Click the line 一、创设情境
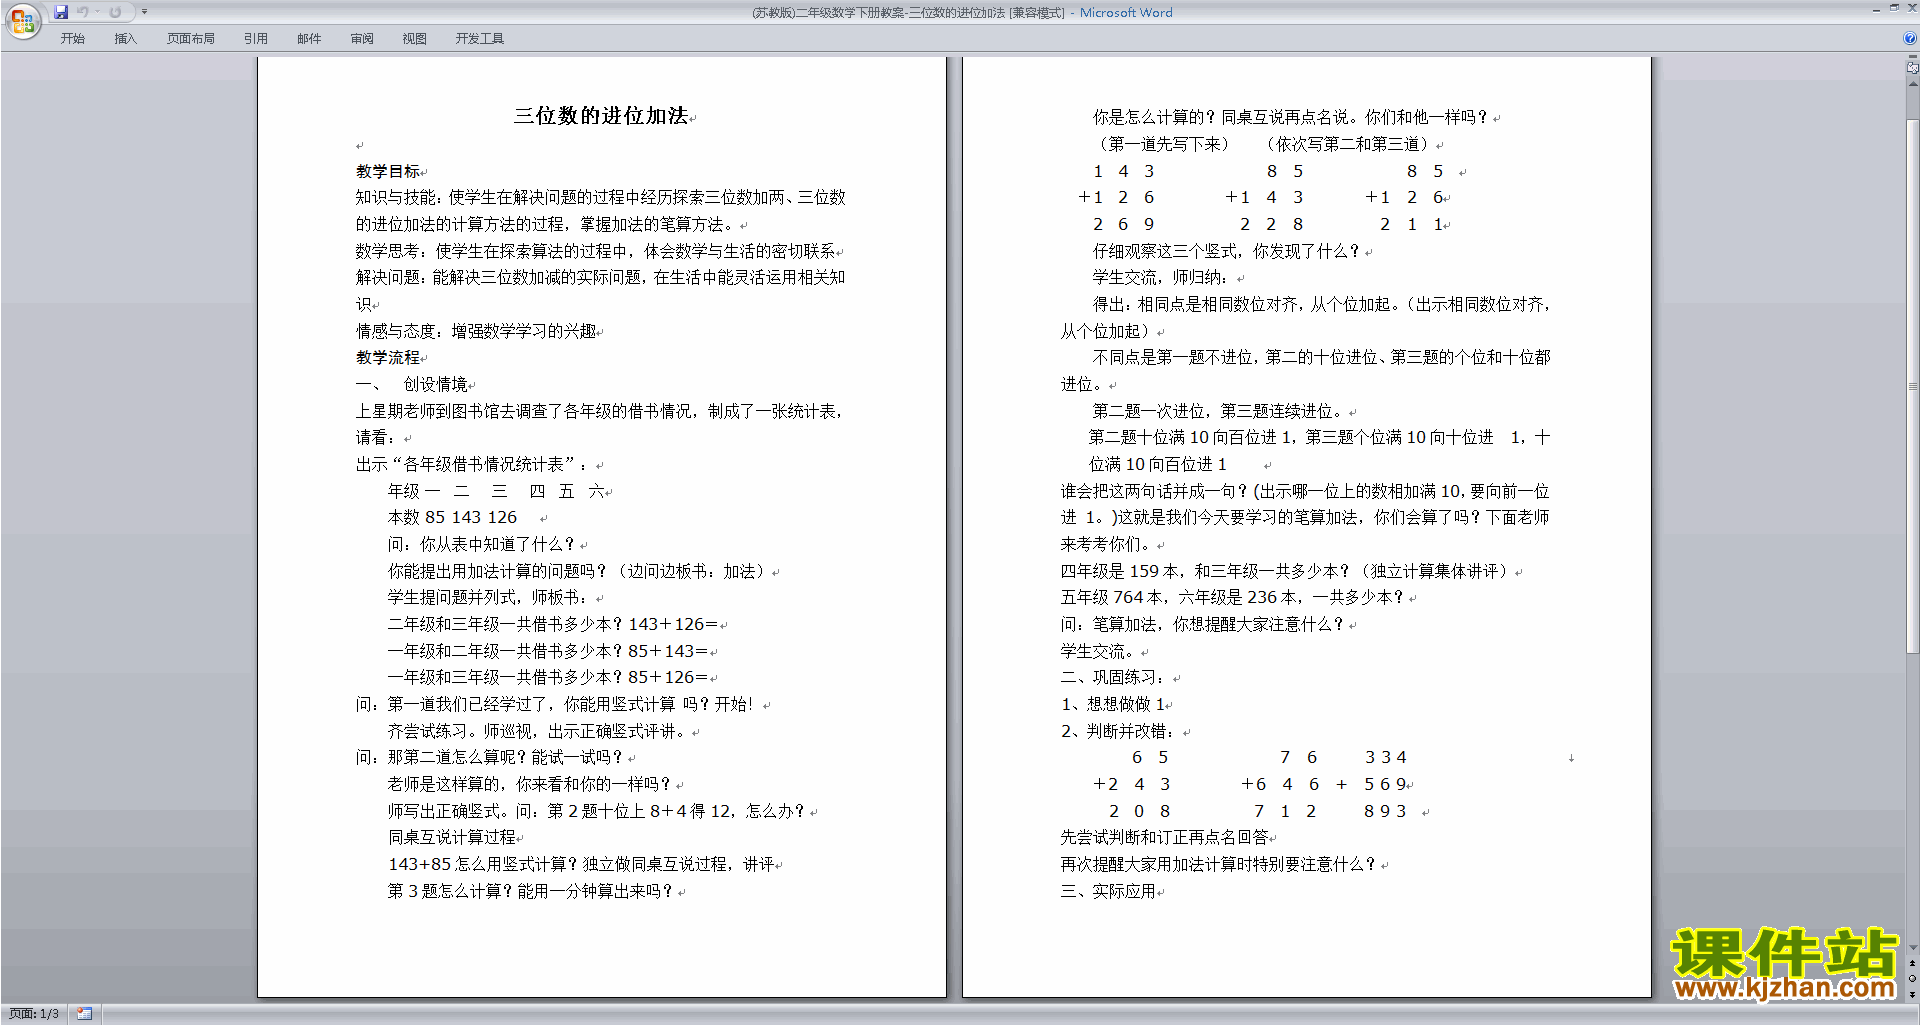This screenshot has height=1025, width=1920. (412, 385)
